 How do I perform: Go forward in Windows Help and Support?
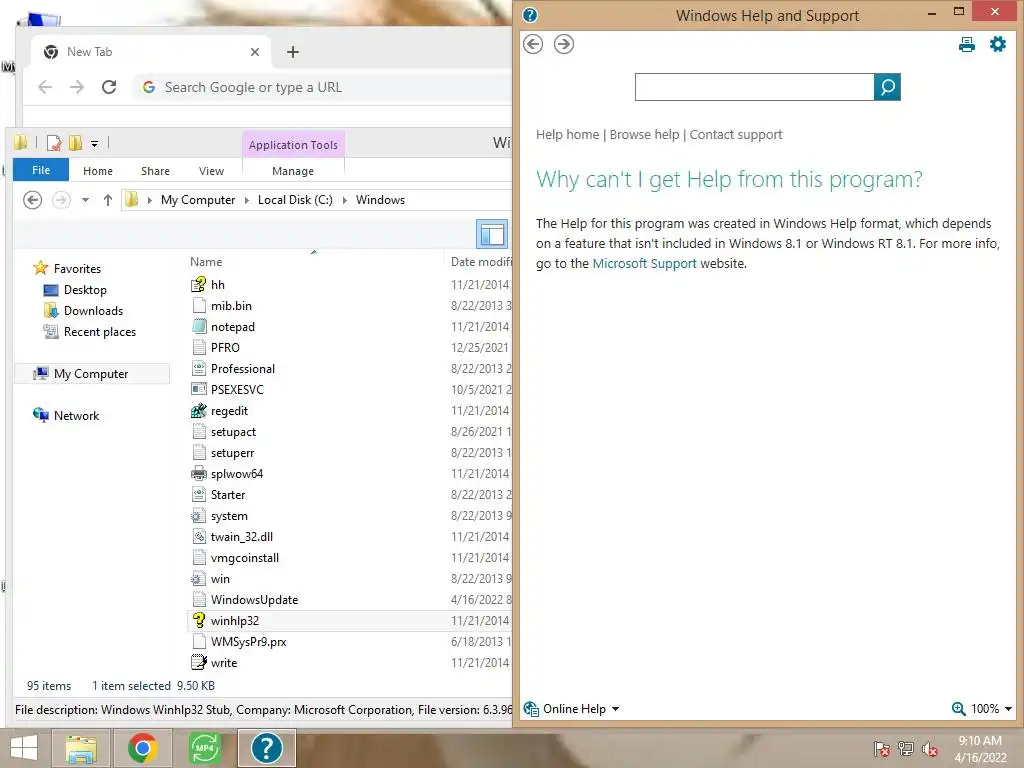[564, 44]
